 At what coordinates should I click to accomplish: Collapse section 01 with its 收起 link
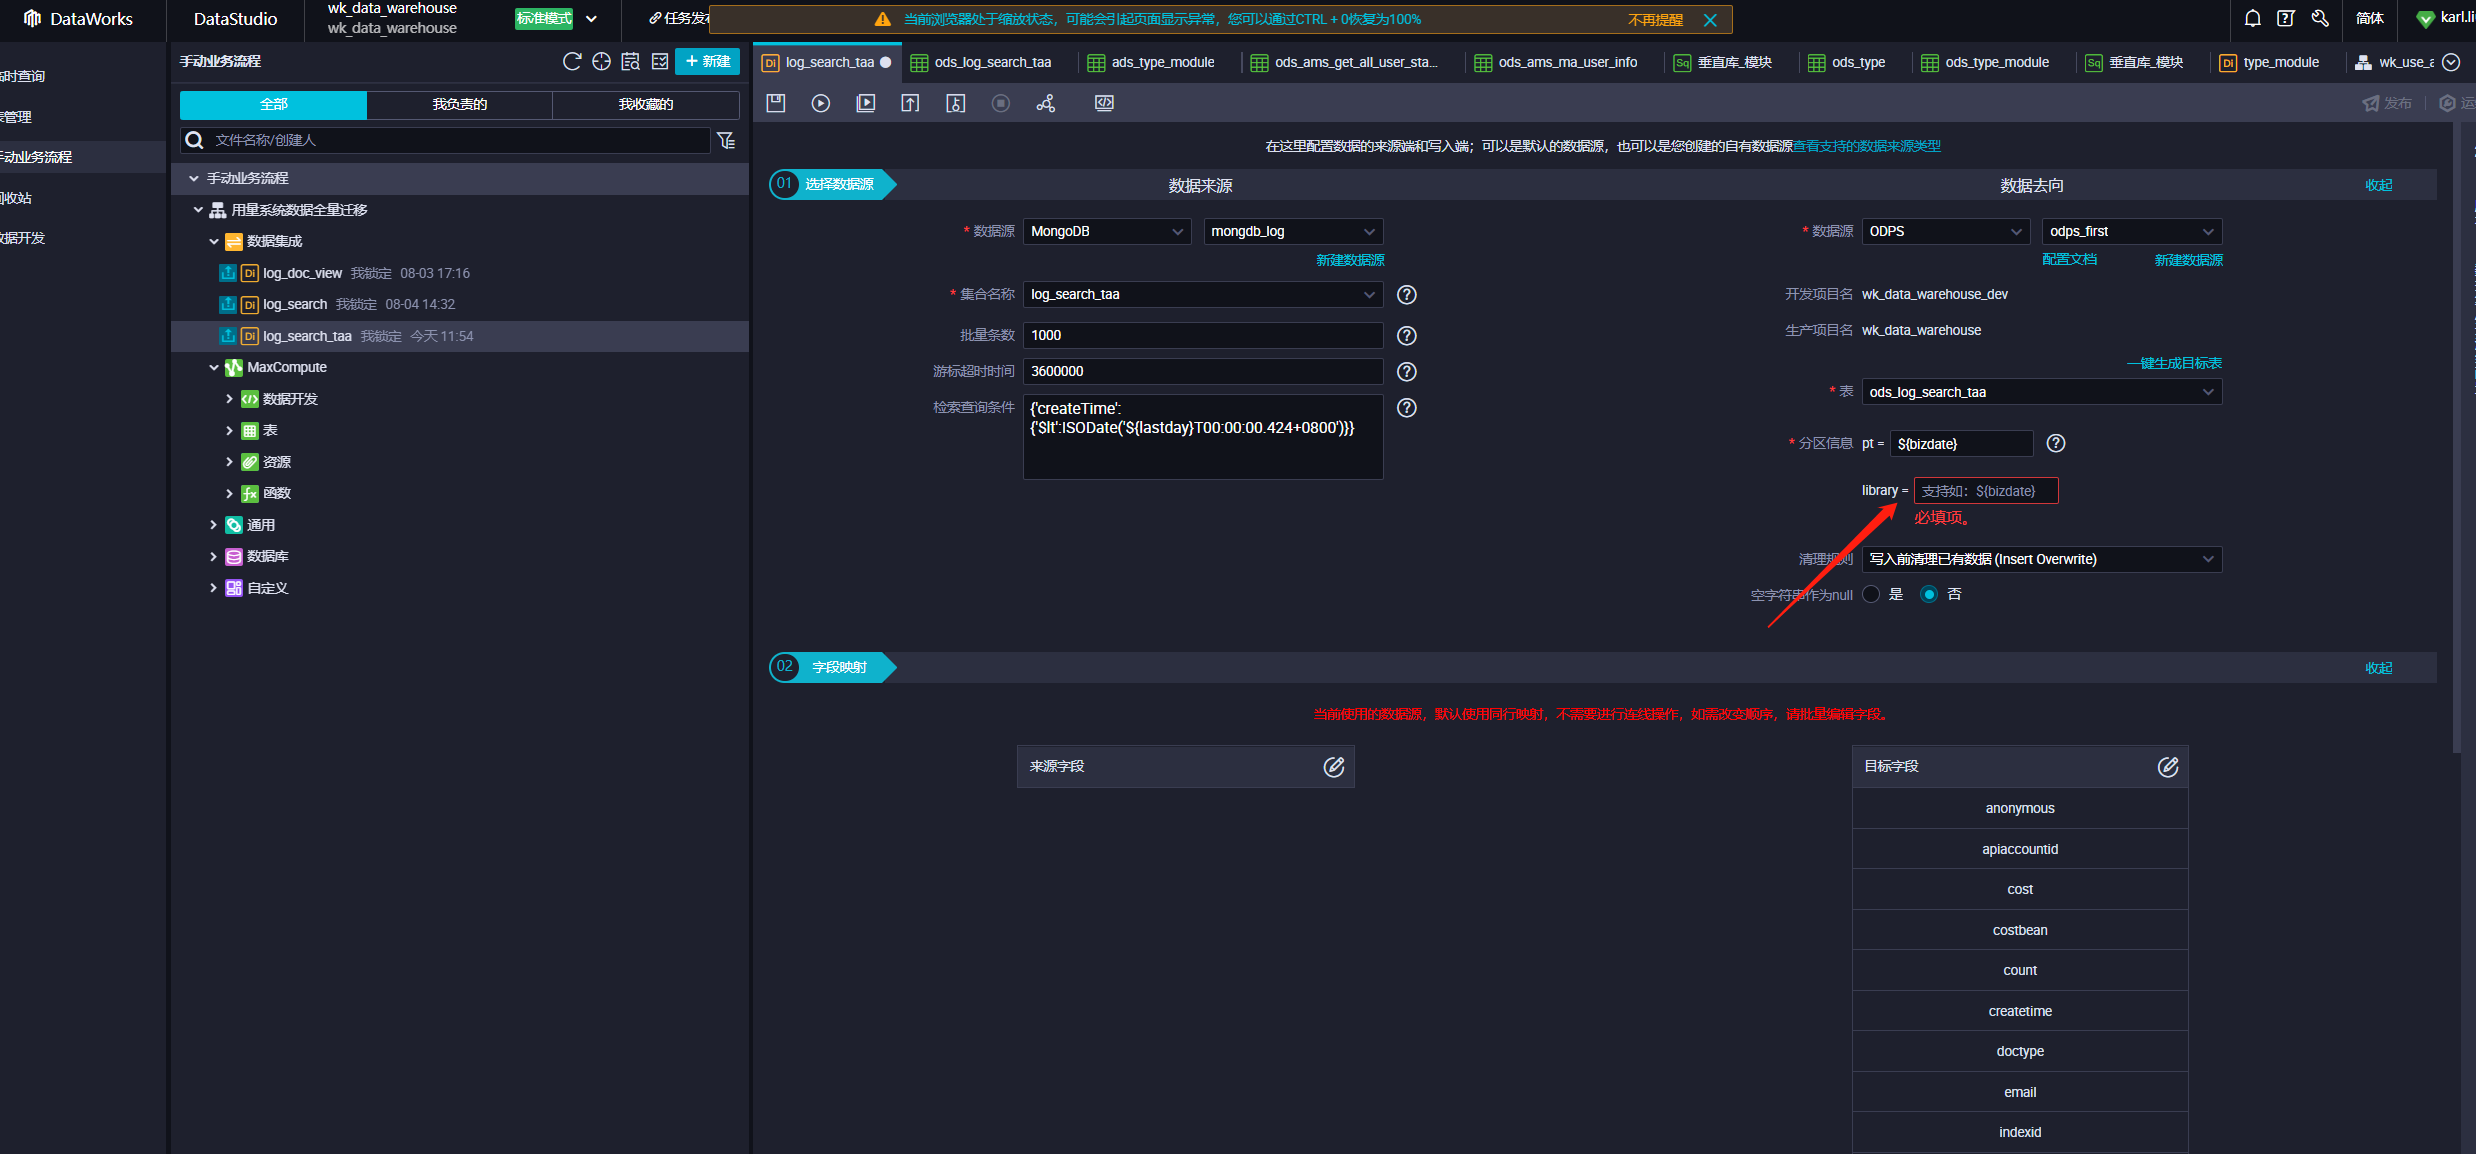click(x=2379, y=185)
